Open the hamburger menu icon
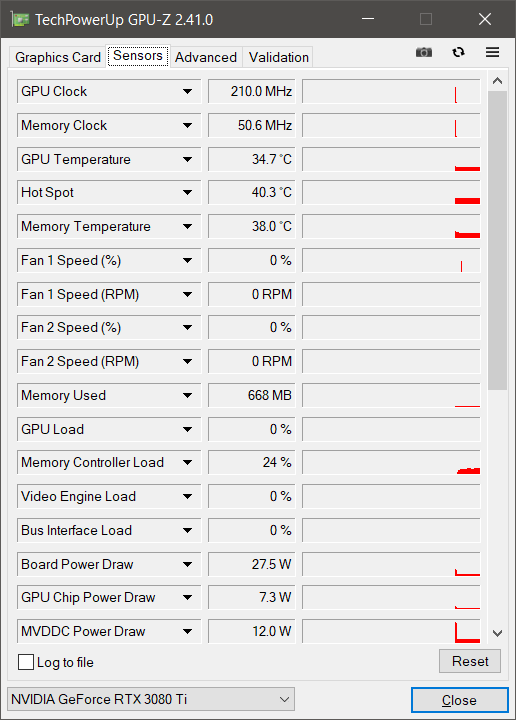The height and width of the screenshot is (720, 516). 492,52
